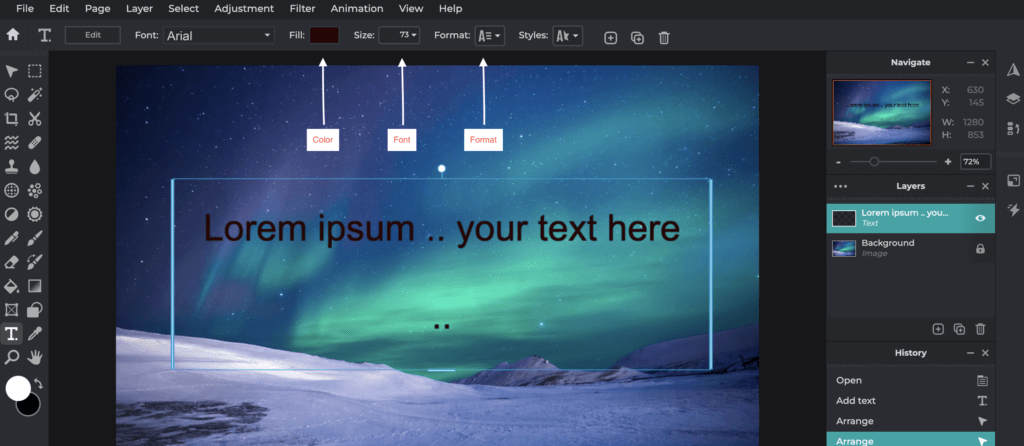Collapse the Layers panel
The width and height of the screenshot is (1024, 446).
click(x=970, y=187)
